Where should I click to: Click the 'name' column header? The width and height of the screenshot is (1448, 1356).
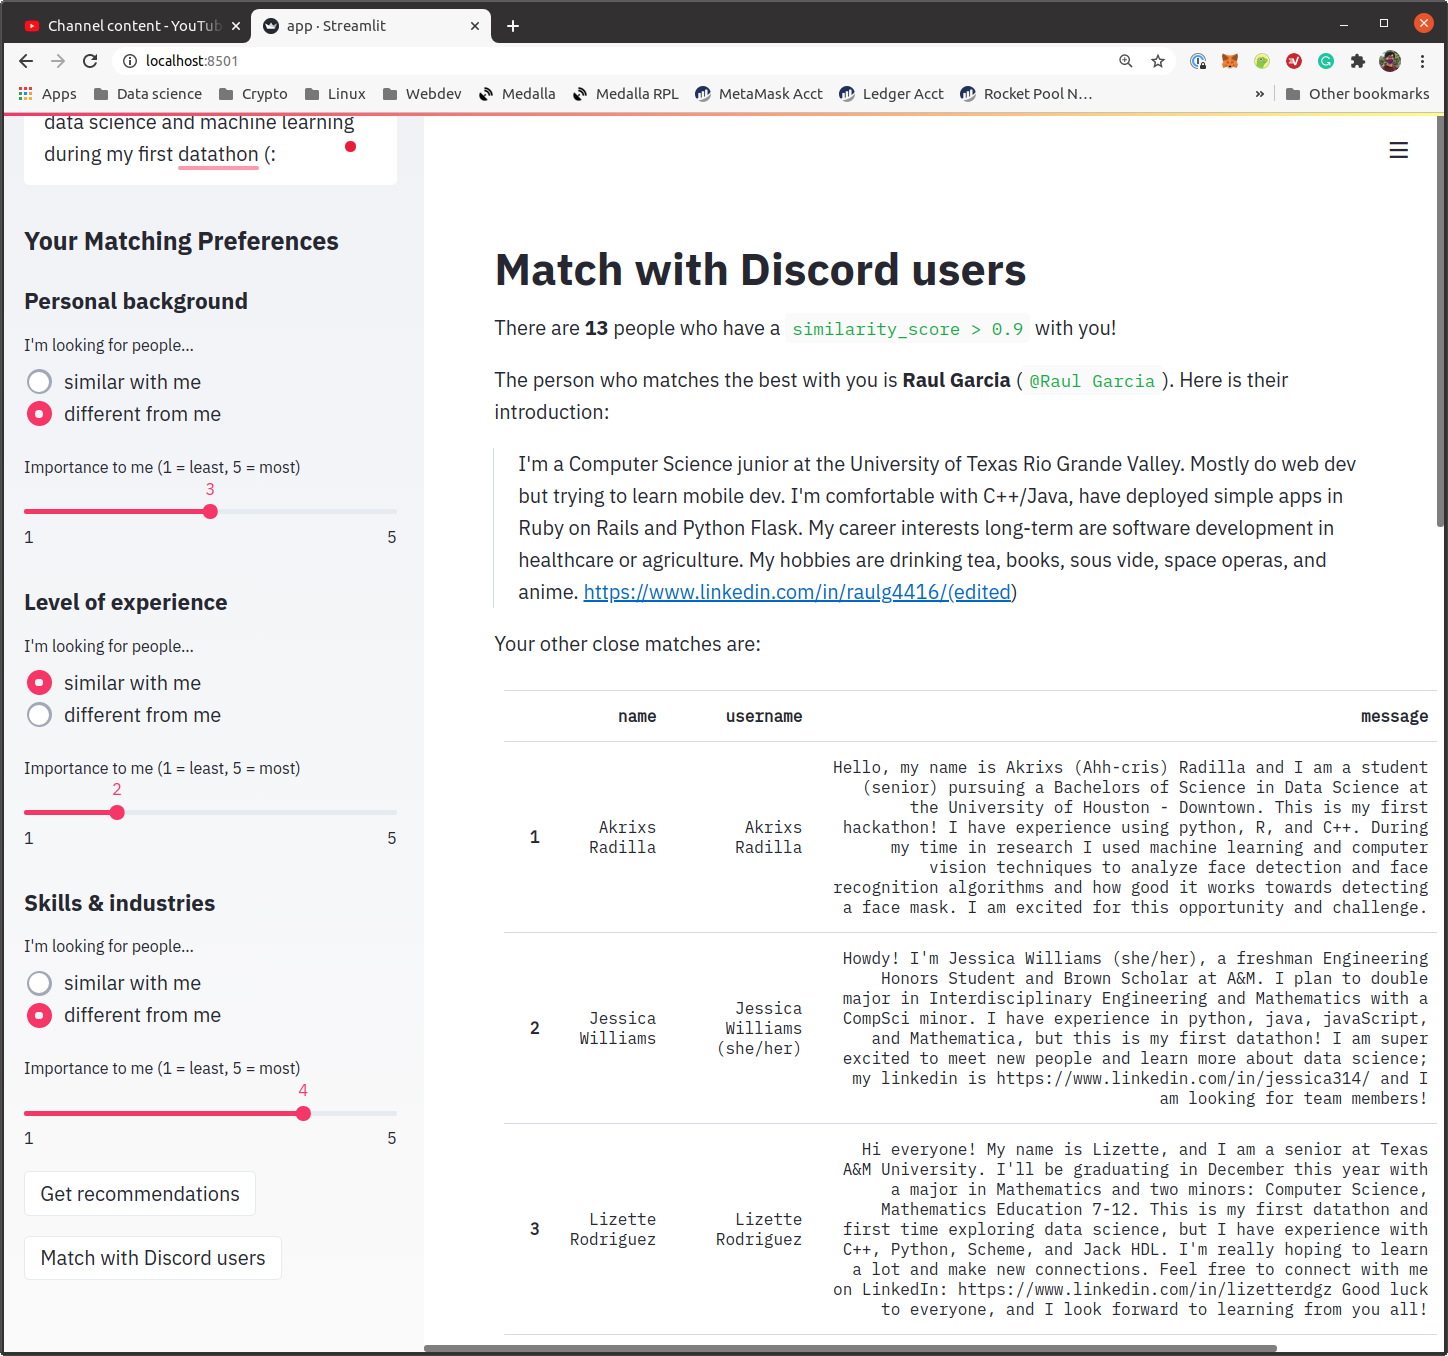tap(637, 716)
